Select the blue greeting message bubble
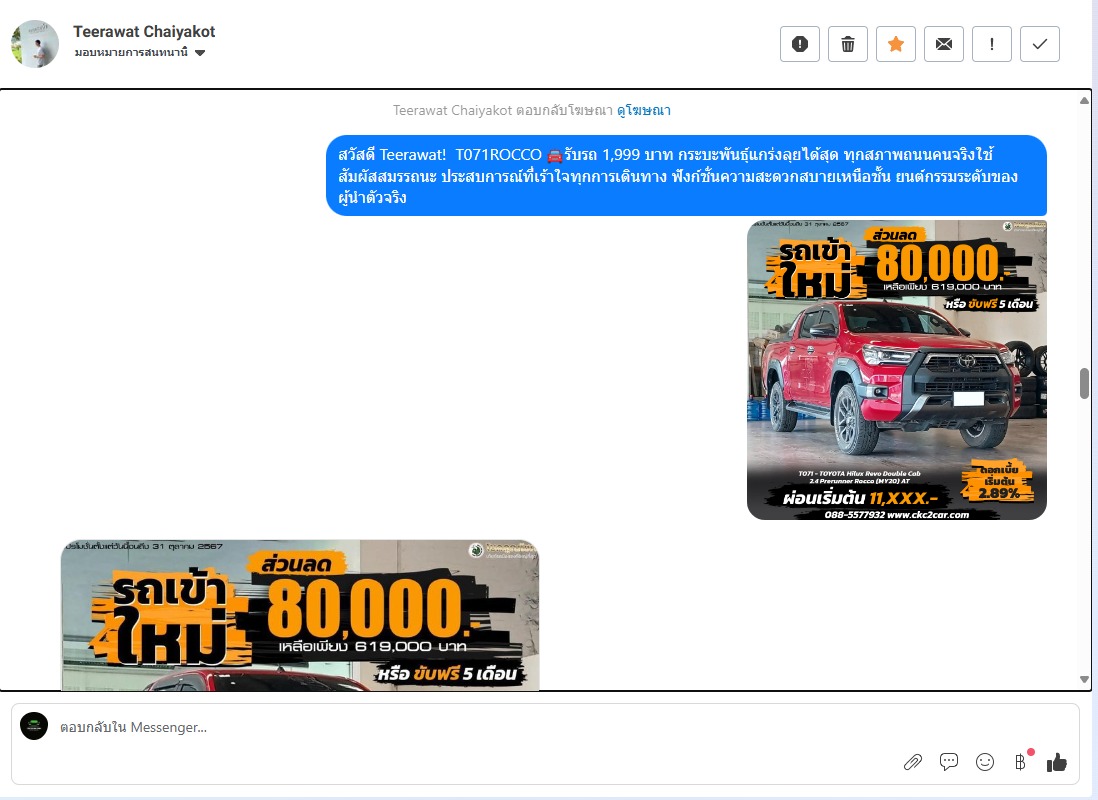Screen dimensions: 1098x800 686,176
